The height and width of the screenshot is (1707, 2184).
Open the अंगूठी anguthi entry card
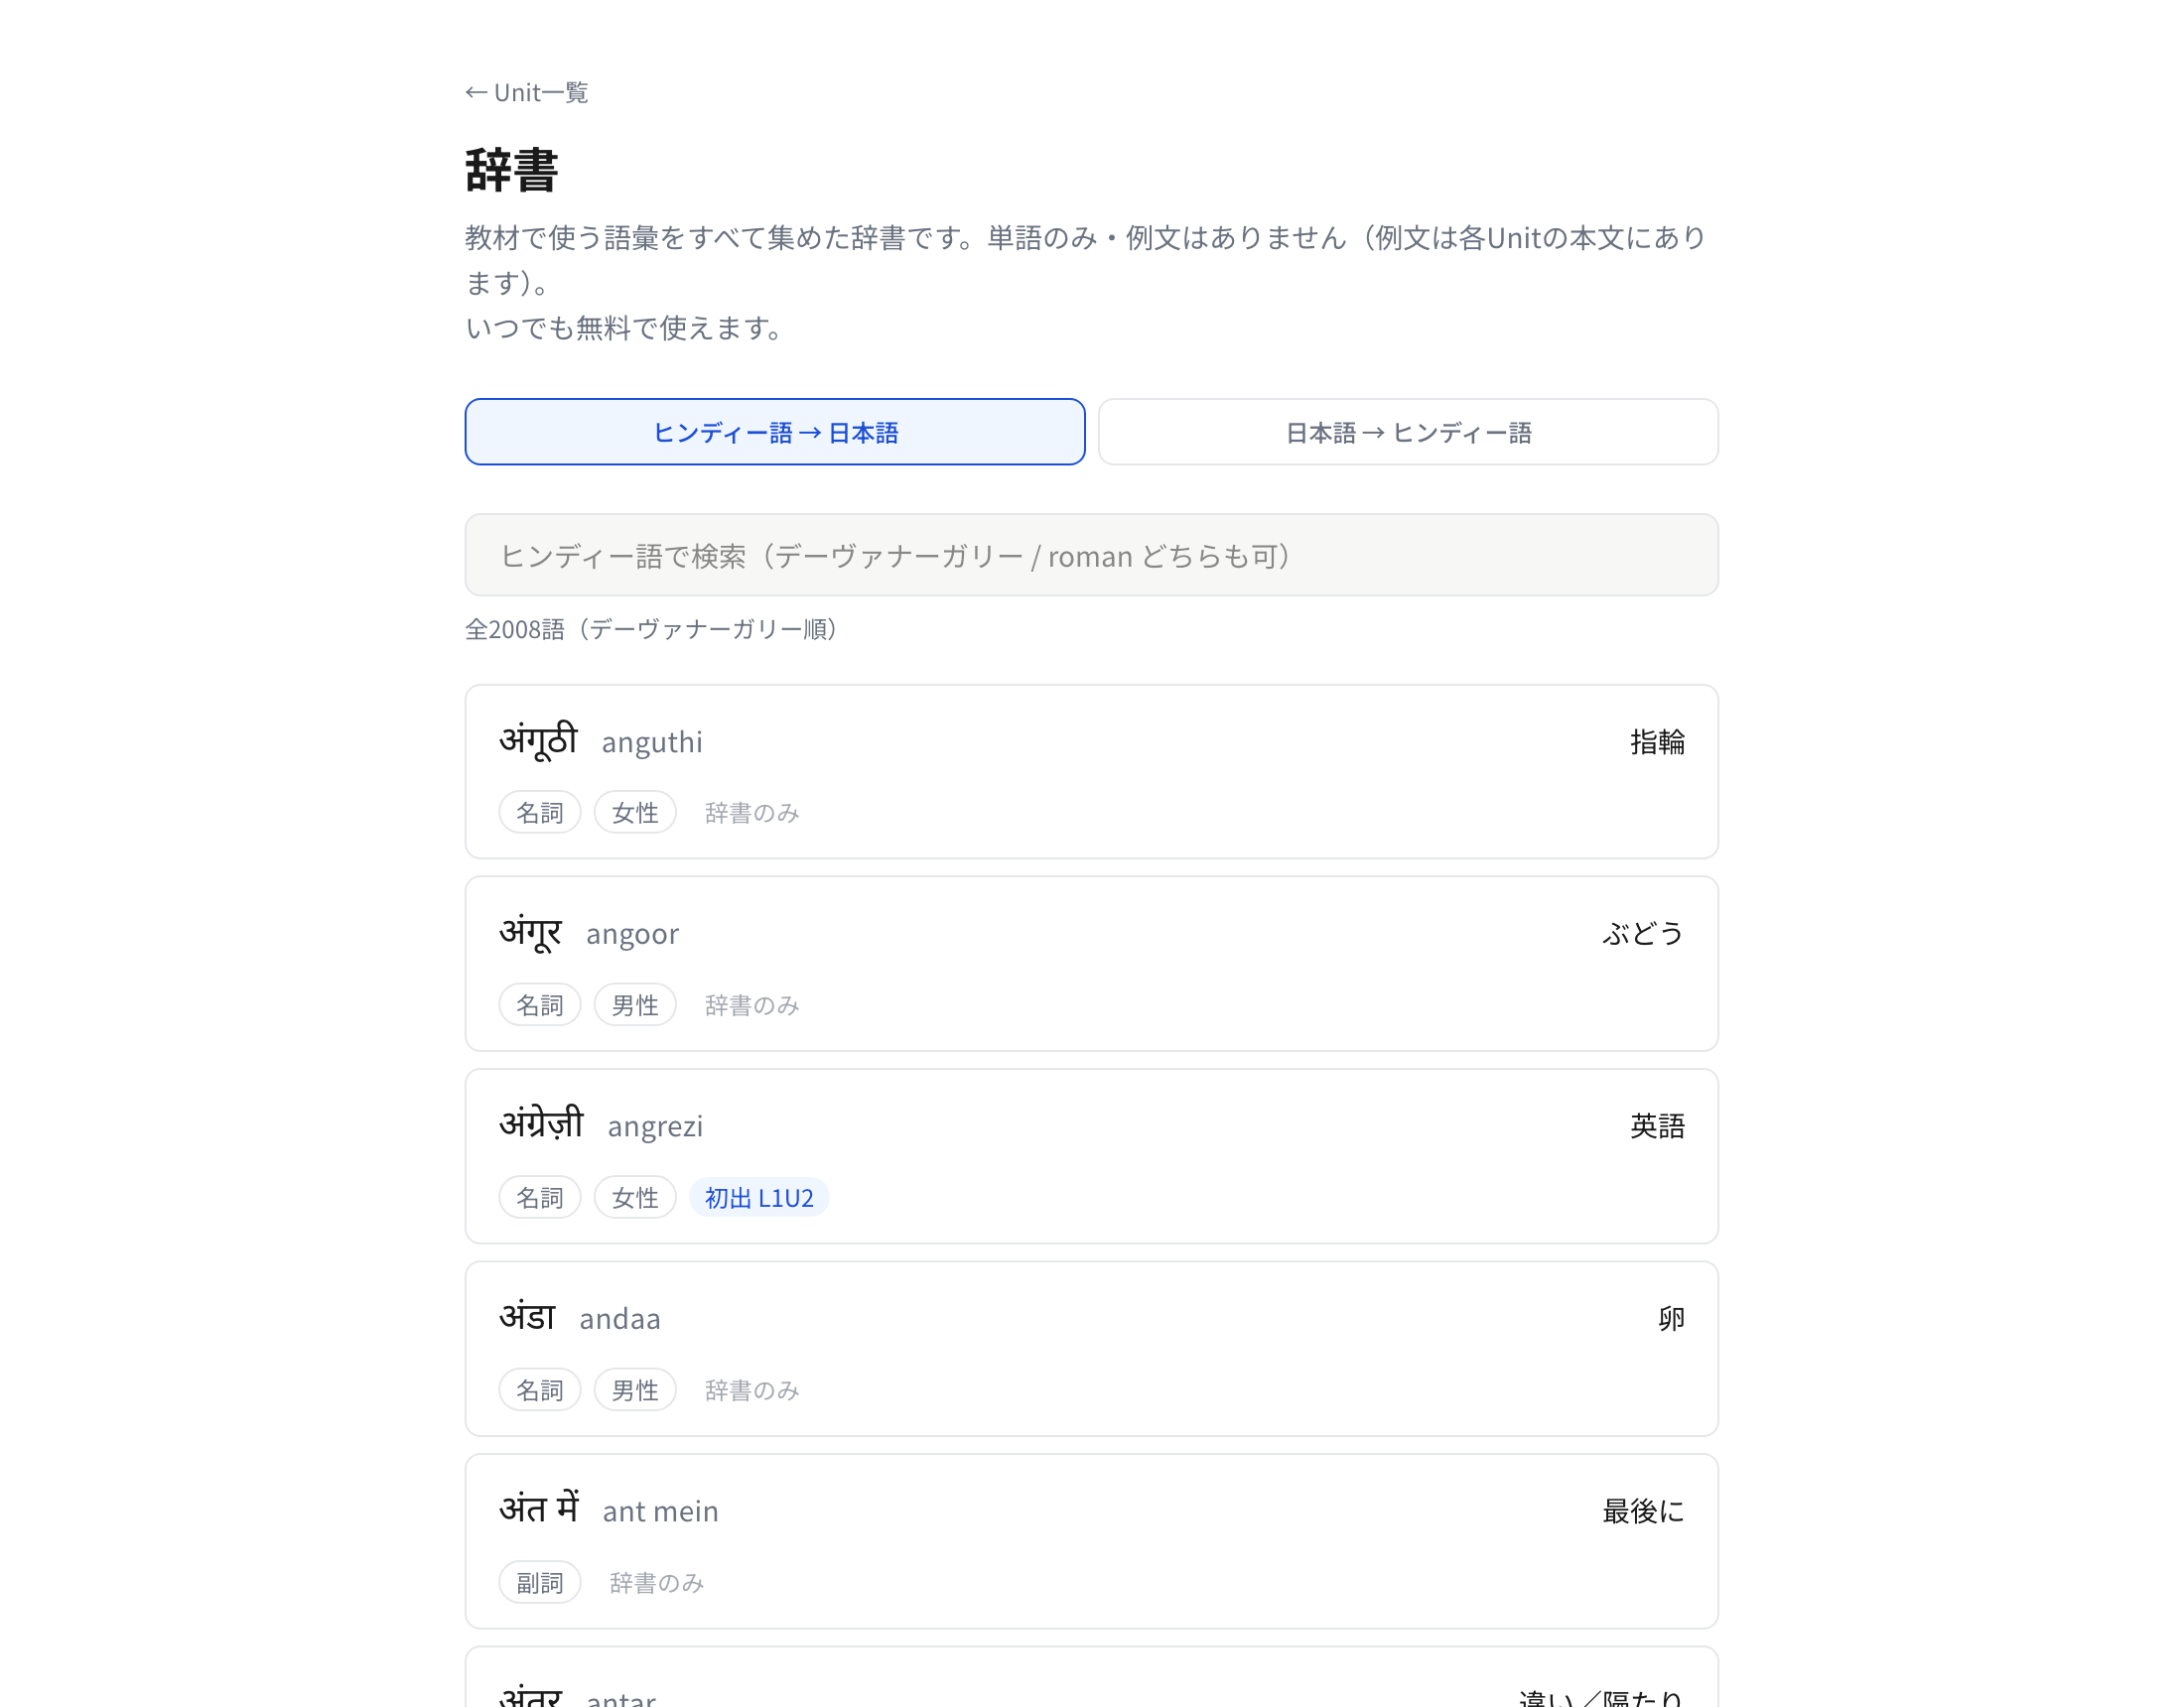tap(1091, 771)
